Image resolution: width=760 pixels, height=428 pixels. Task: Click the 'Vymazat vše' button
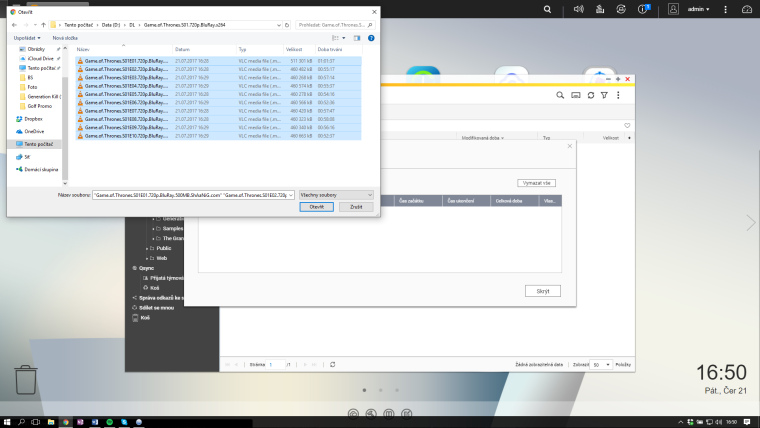click(x=535, y=183)
